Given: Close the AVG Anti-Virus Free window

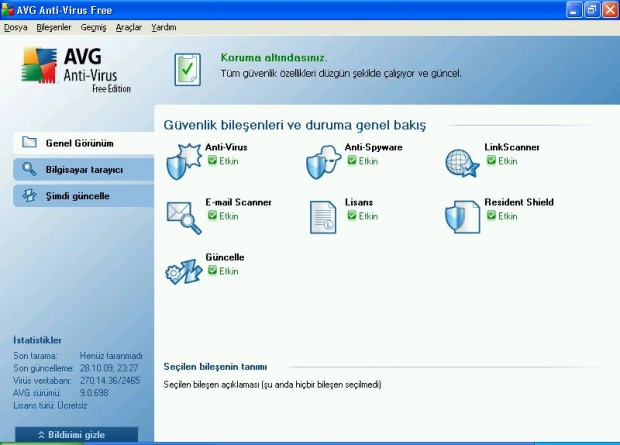Looking at the screenshot, I should pyautogui.click(x=610, y=10).
